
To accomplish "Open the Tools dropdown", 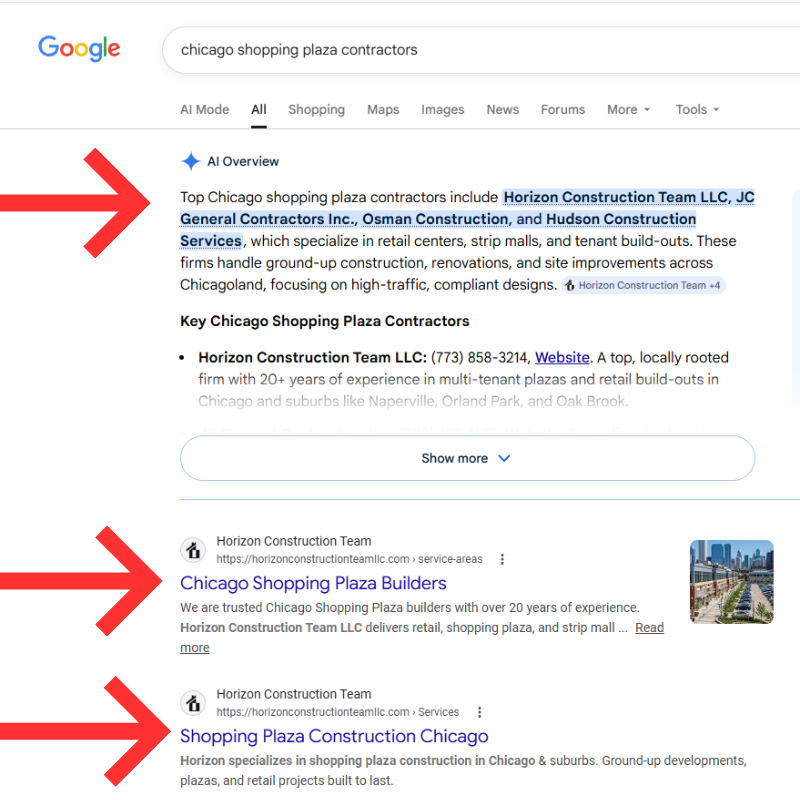I will click(x=696, y=109).
